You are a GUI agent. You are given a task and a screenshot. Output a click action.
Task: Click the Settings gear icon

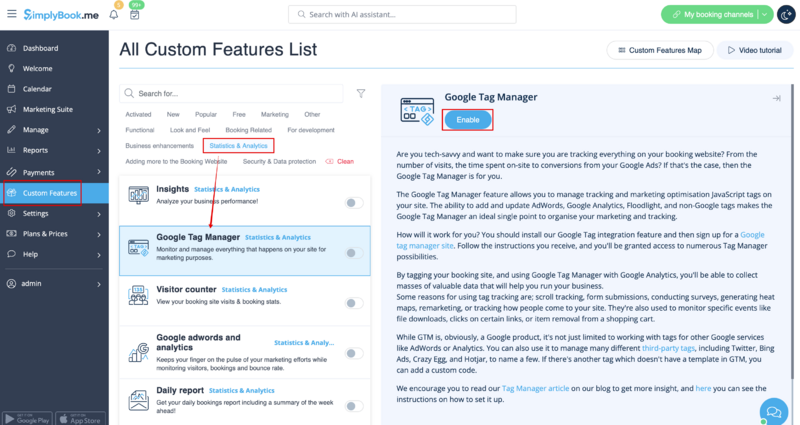coord(11,213)
